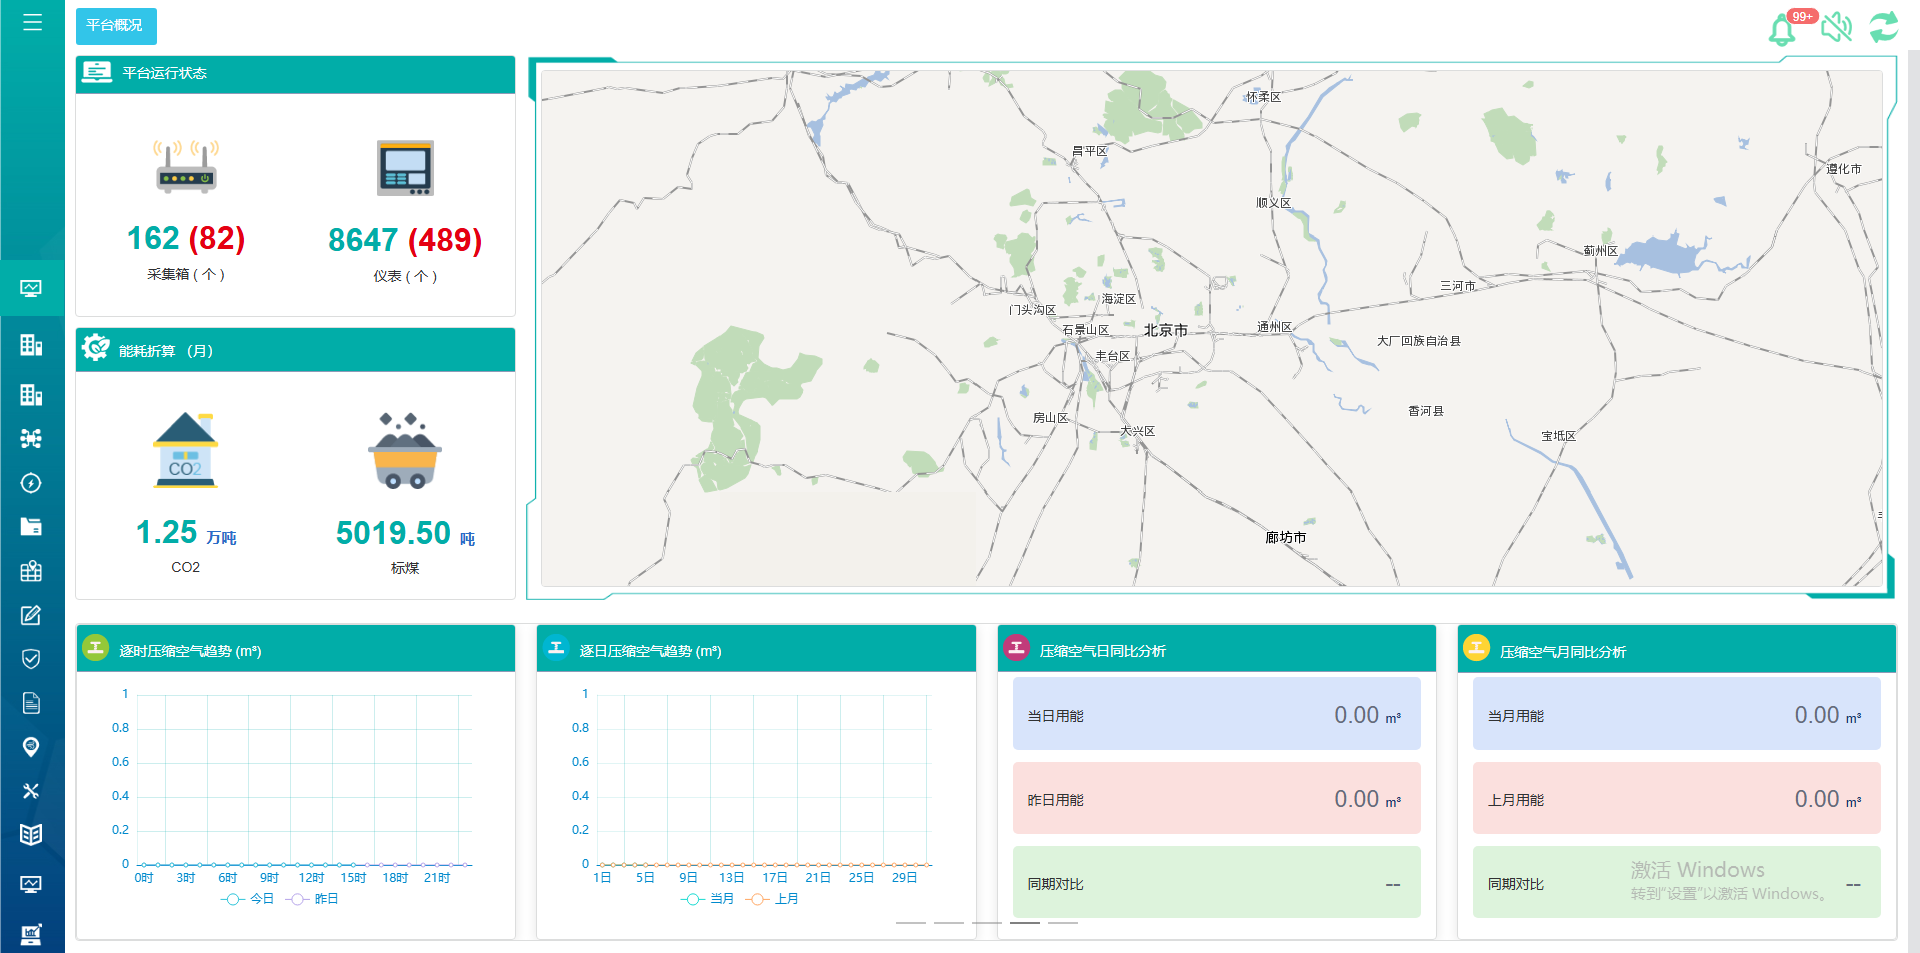
Task: Toggle the muted alarm sound icon
Action: (1836, 27)
